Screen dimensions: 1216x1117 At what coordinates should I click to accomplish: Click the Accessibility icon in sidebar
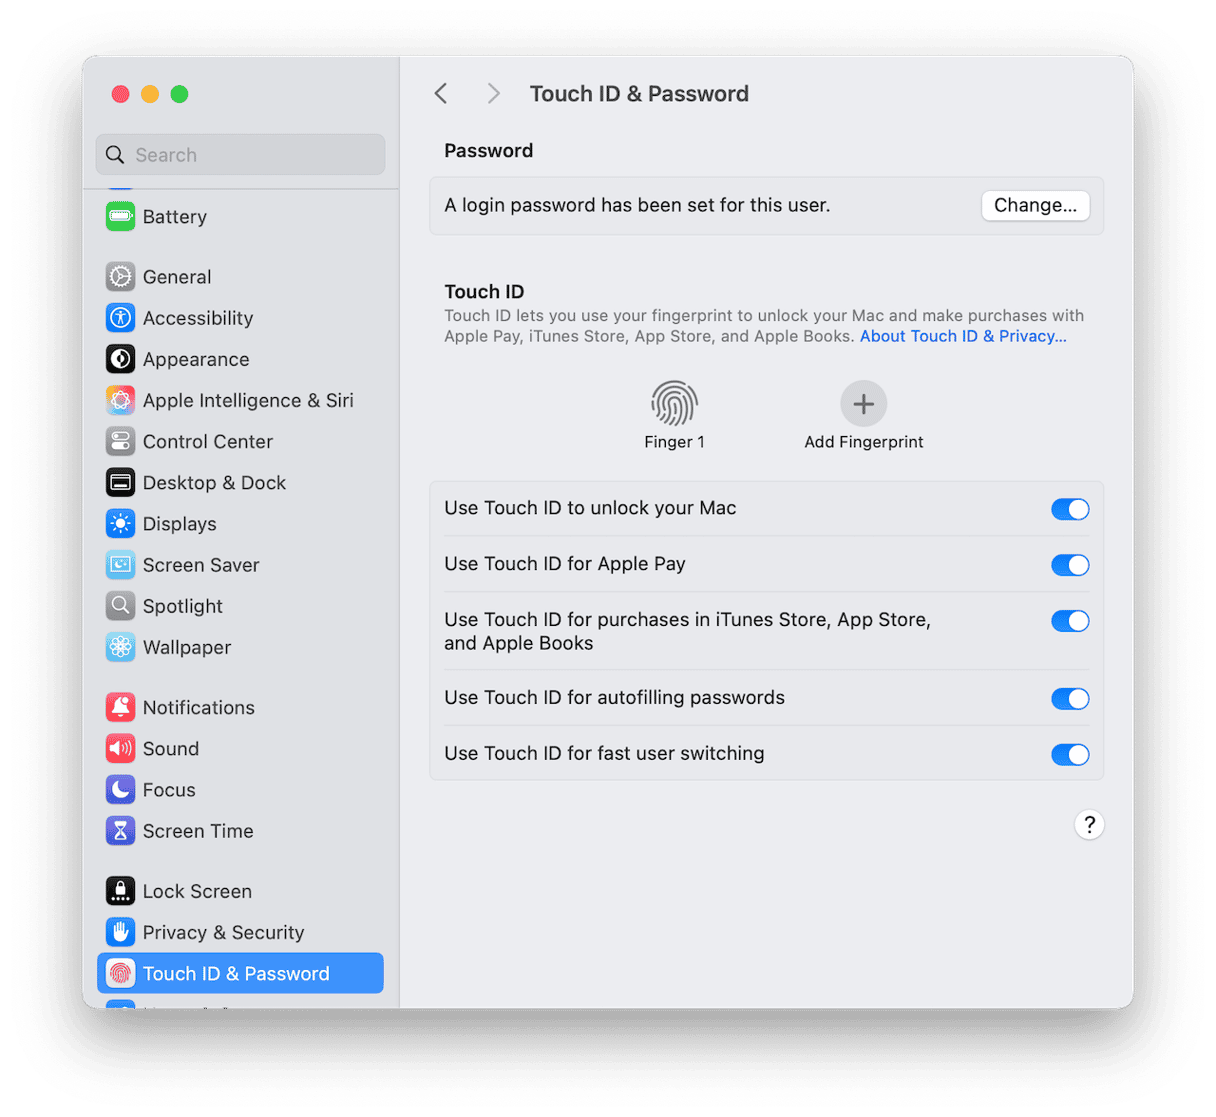point(120,317)
